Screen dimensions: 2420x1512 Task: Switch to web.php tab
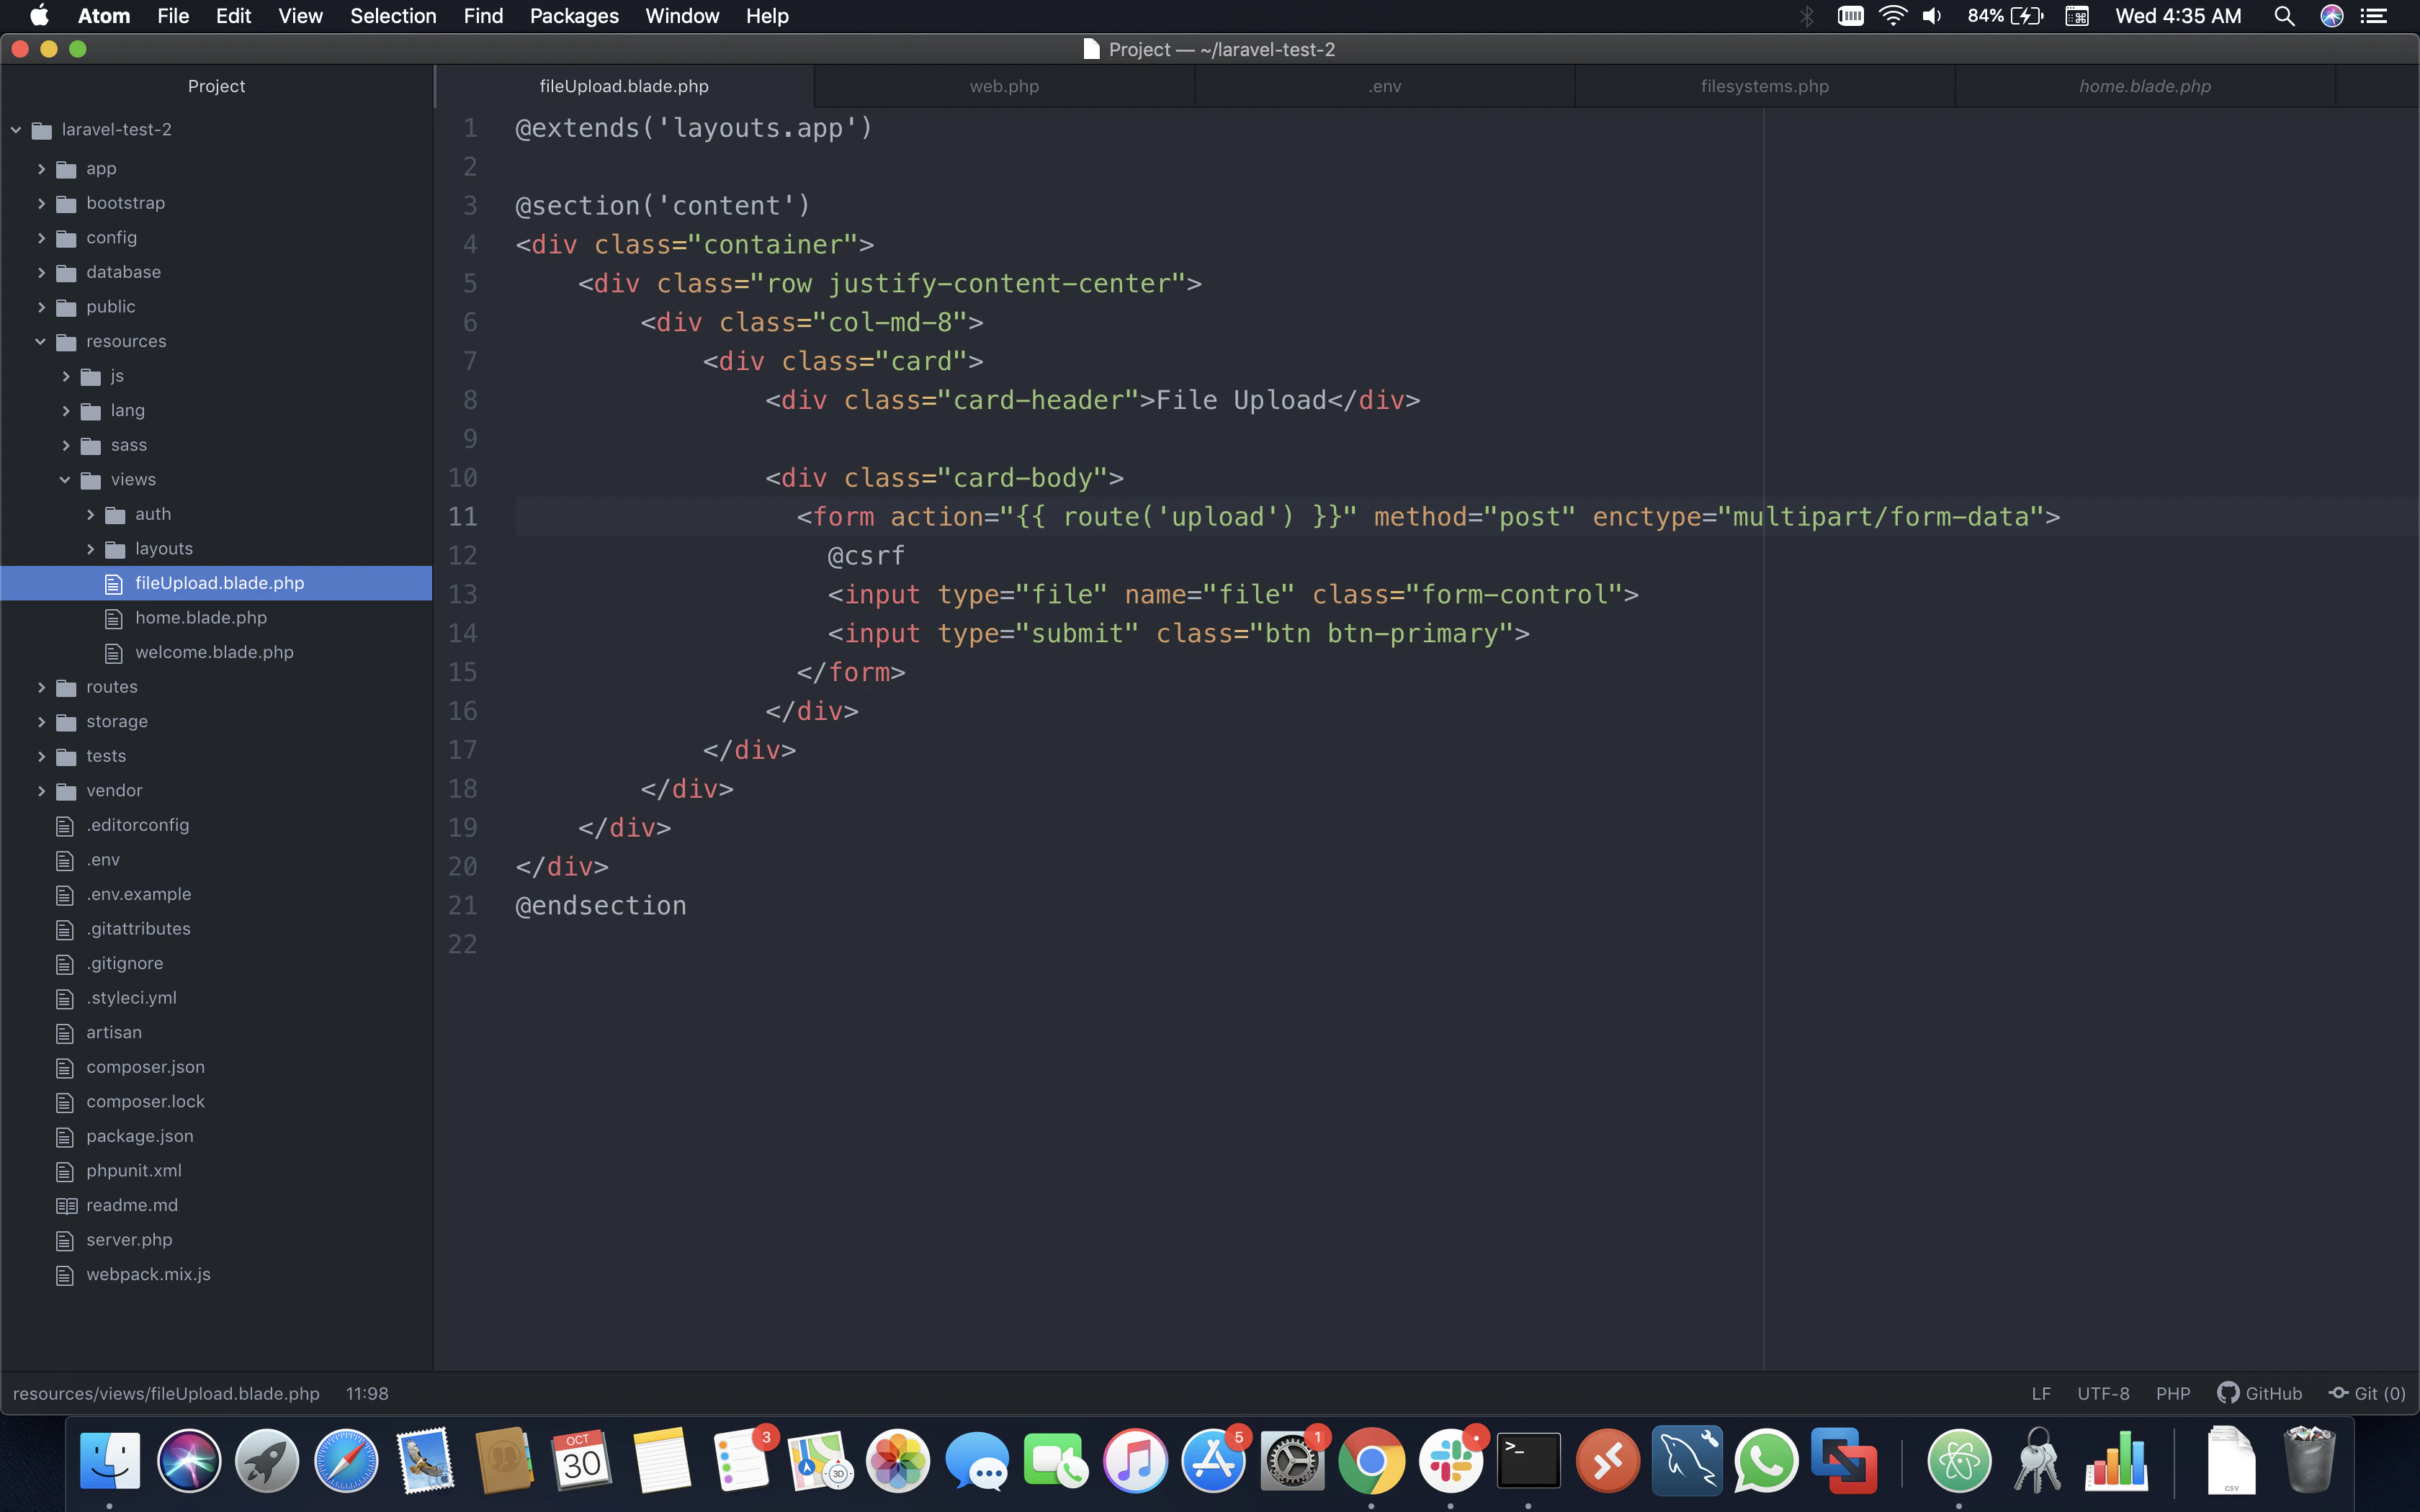tap(1004, 86)
